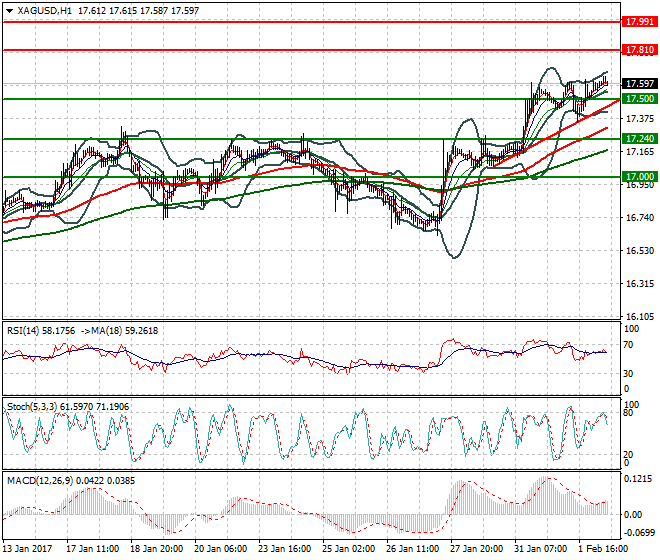Click the current price label 17.597
Image resolution: width=660 pixels, height=560 pixels.
(639, 84)
